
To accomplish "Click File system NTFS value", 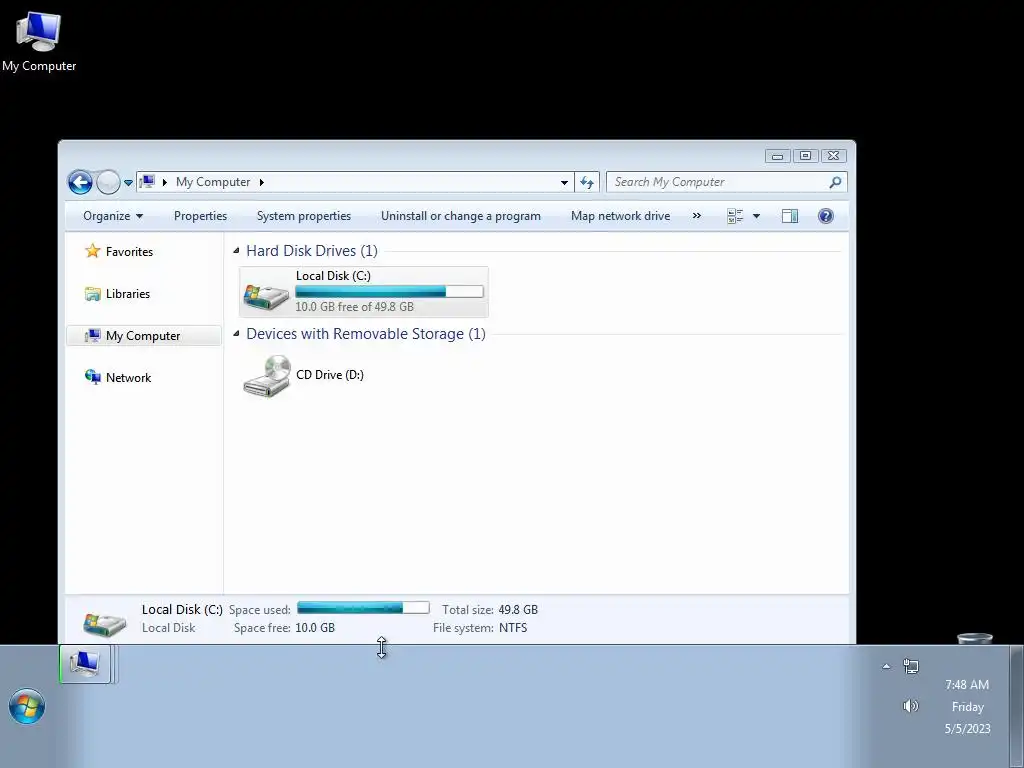I will pyautogui.click(x=513, y=628).
